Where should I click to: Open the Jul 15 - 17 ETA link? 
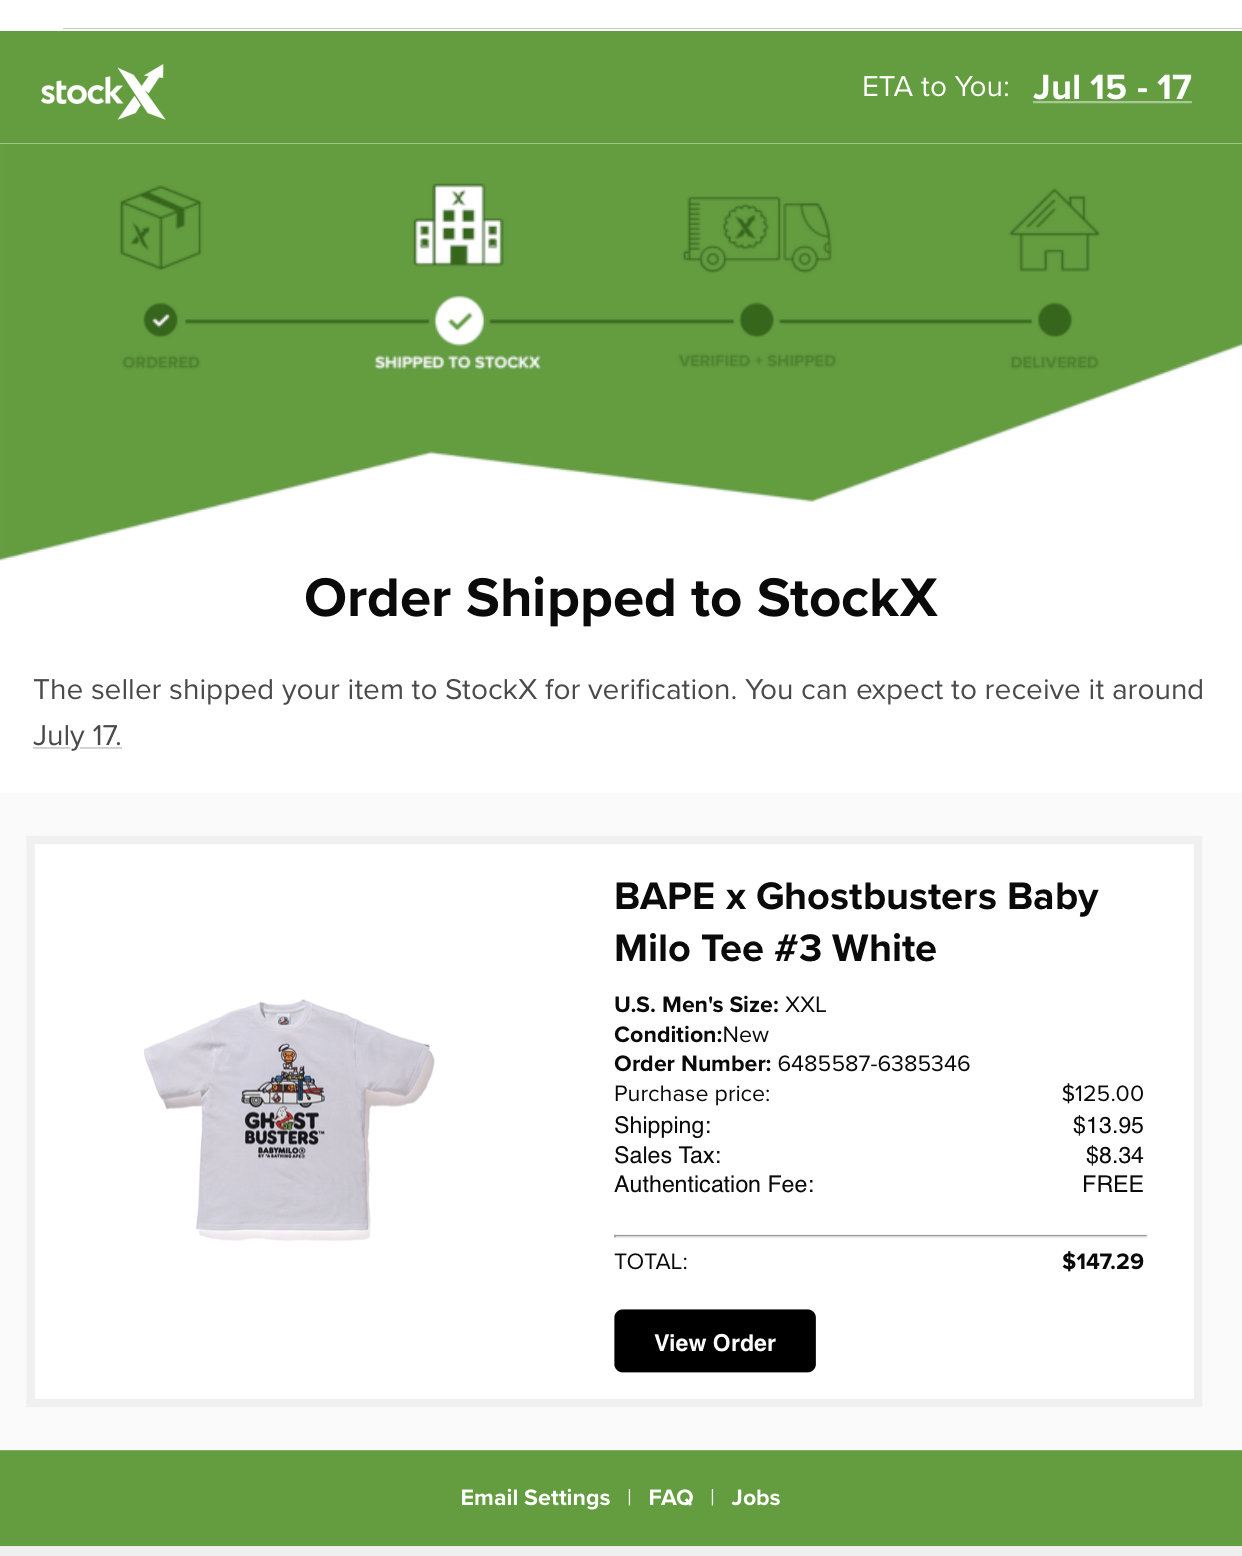point(1112,87)
